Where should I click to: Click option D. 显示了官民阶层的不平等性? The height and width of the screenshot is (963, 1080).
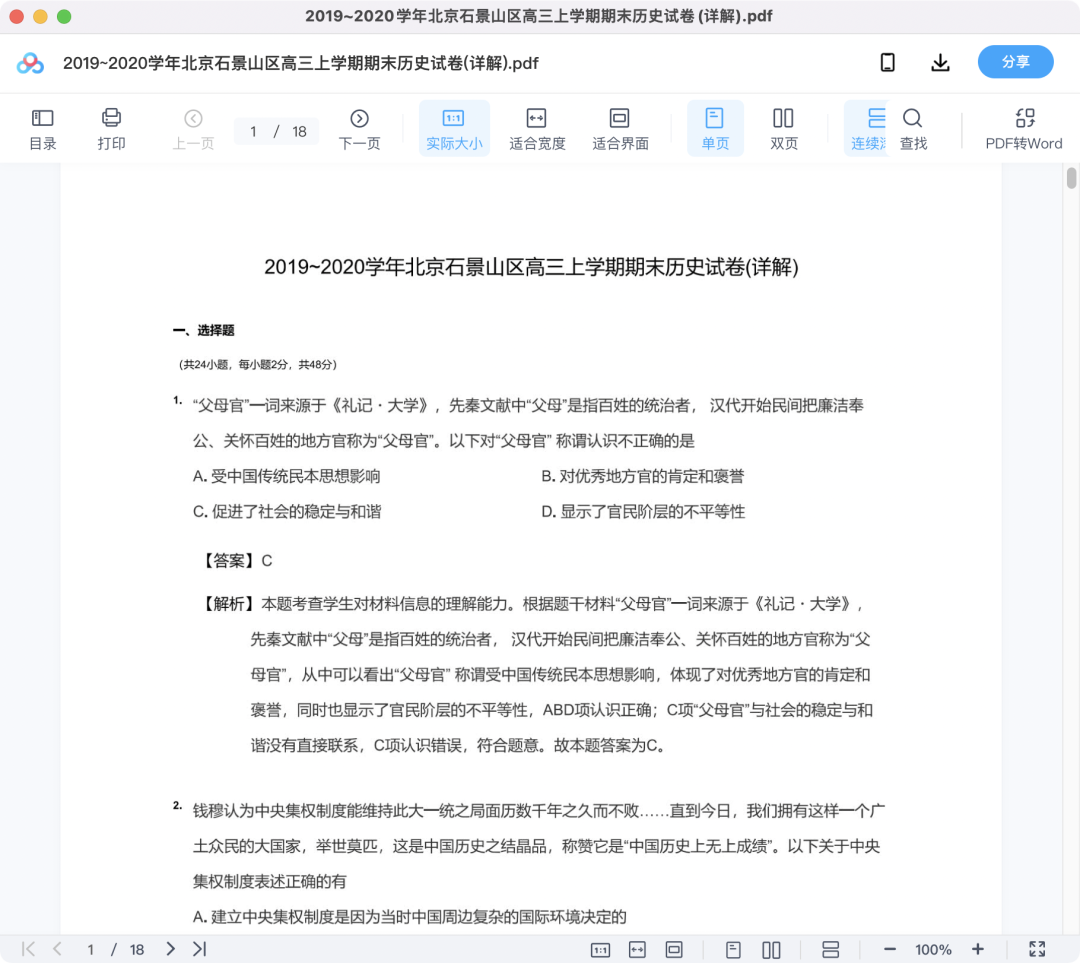[643, 512]
